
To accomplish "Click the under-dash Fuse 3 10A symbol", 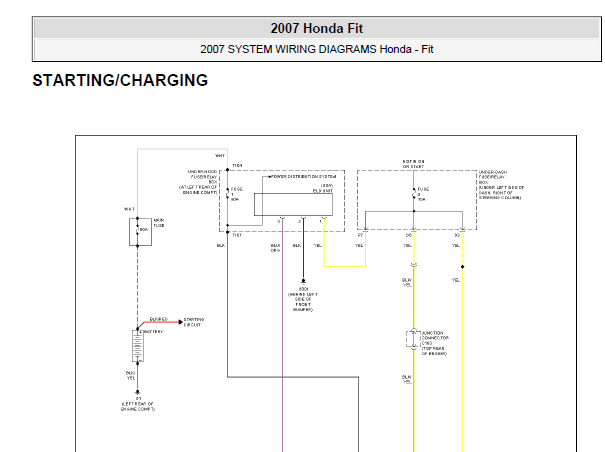I will pos(414,194).
